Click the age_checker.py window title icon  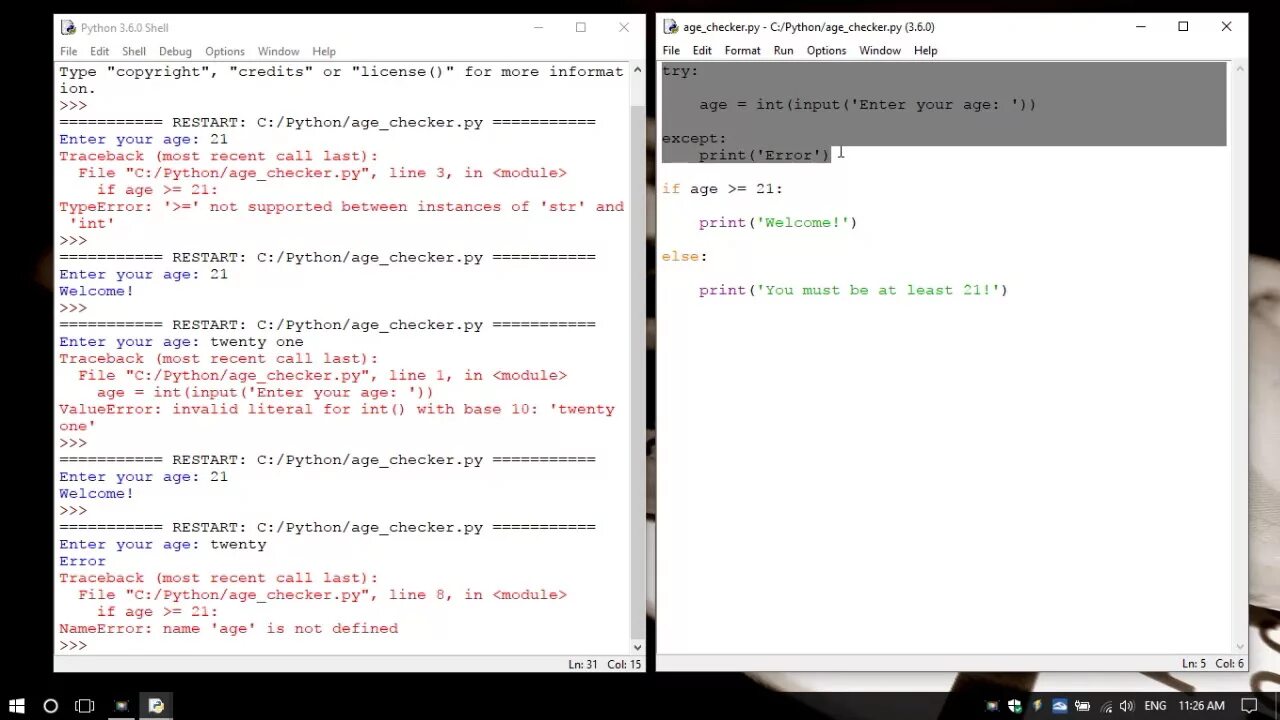tap(671, 27)
